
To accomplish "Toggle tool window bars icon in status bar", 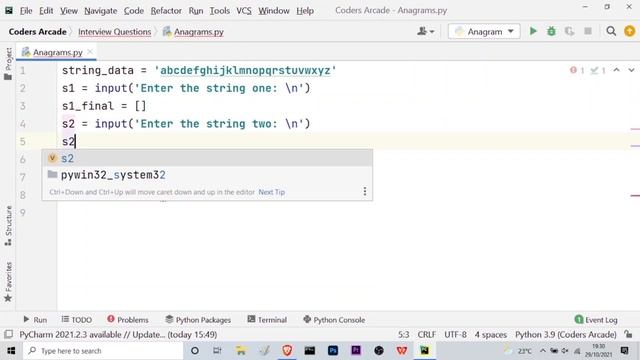I will [8, 334].
